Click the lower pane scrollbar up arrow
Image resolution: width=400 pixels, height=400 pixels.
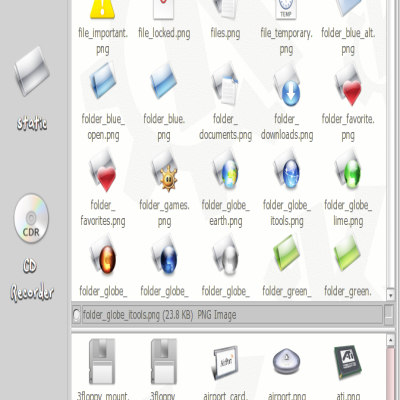tap(390, 340)
